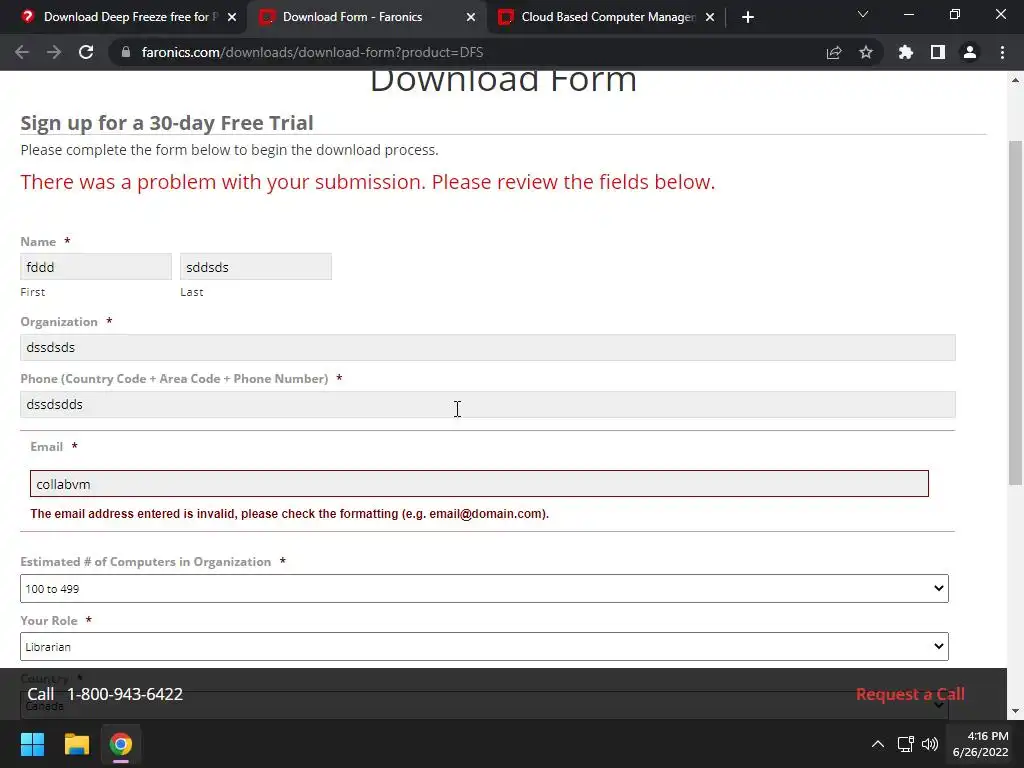
Task: Click the email invalid error message
Action: [289, 513]
